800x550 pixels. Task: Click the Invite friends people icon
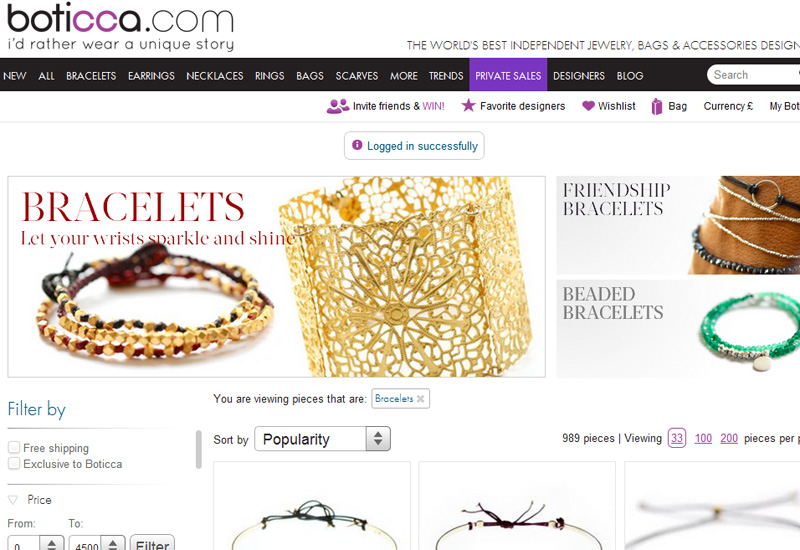338,106
